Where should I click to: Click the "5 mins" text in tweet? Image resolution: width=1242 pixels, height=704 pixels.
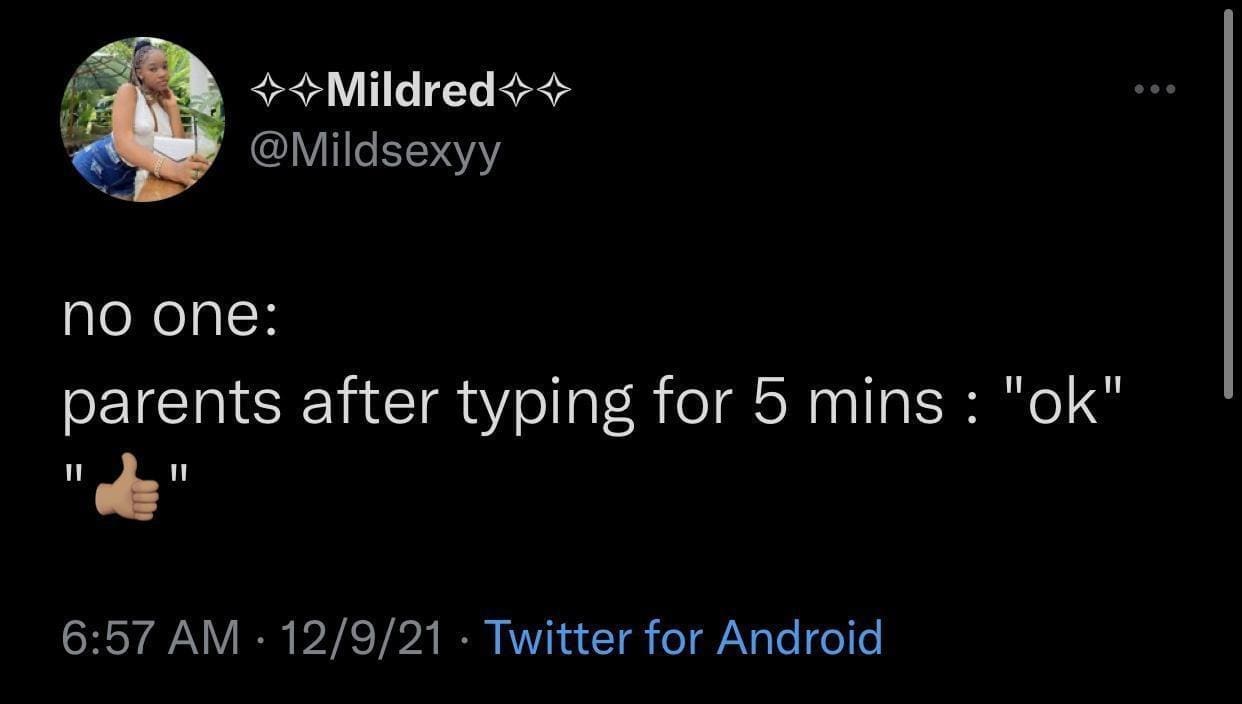tap(848, 402)
